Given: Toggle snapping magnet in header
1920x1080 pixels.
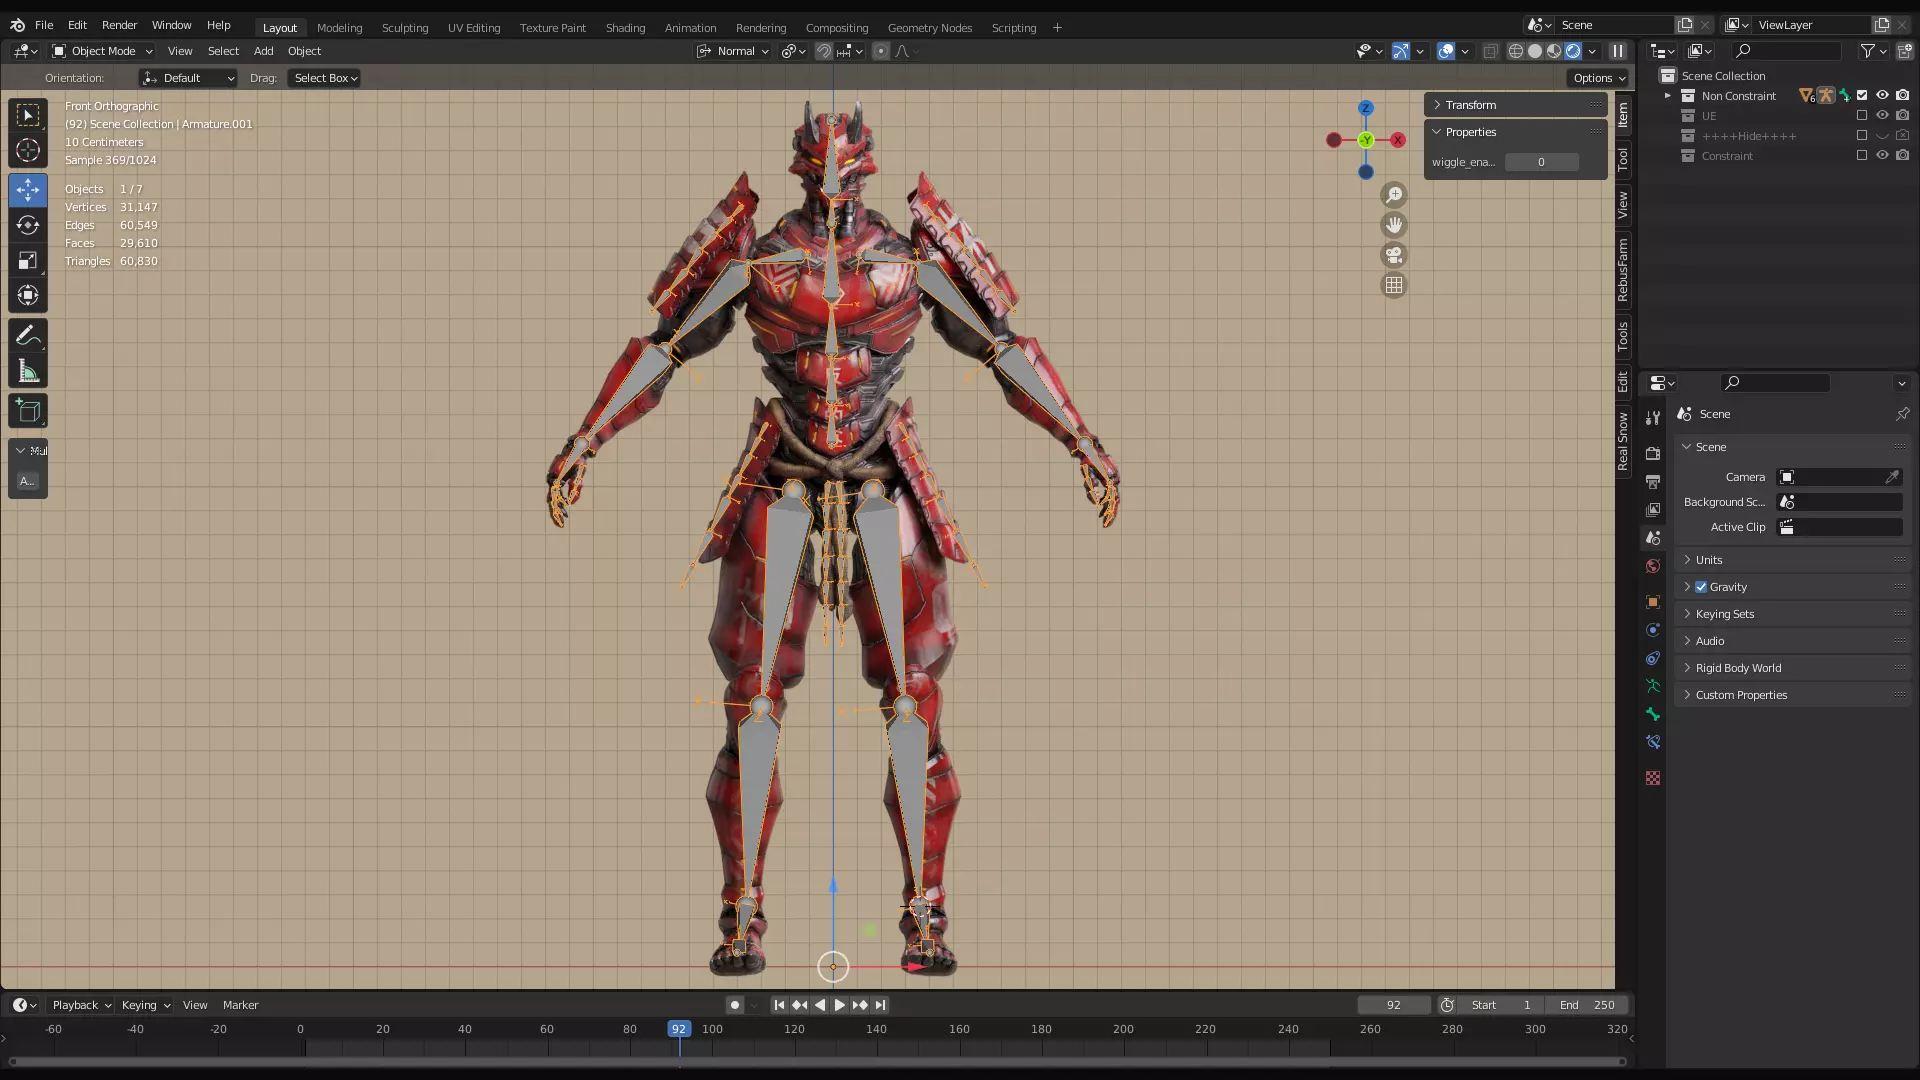Looking at the screenshot, I should [x=824, y=51].
